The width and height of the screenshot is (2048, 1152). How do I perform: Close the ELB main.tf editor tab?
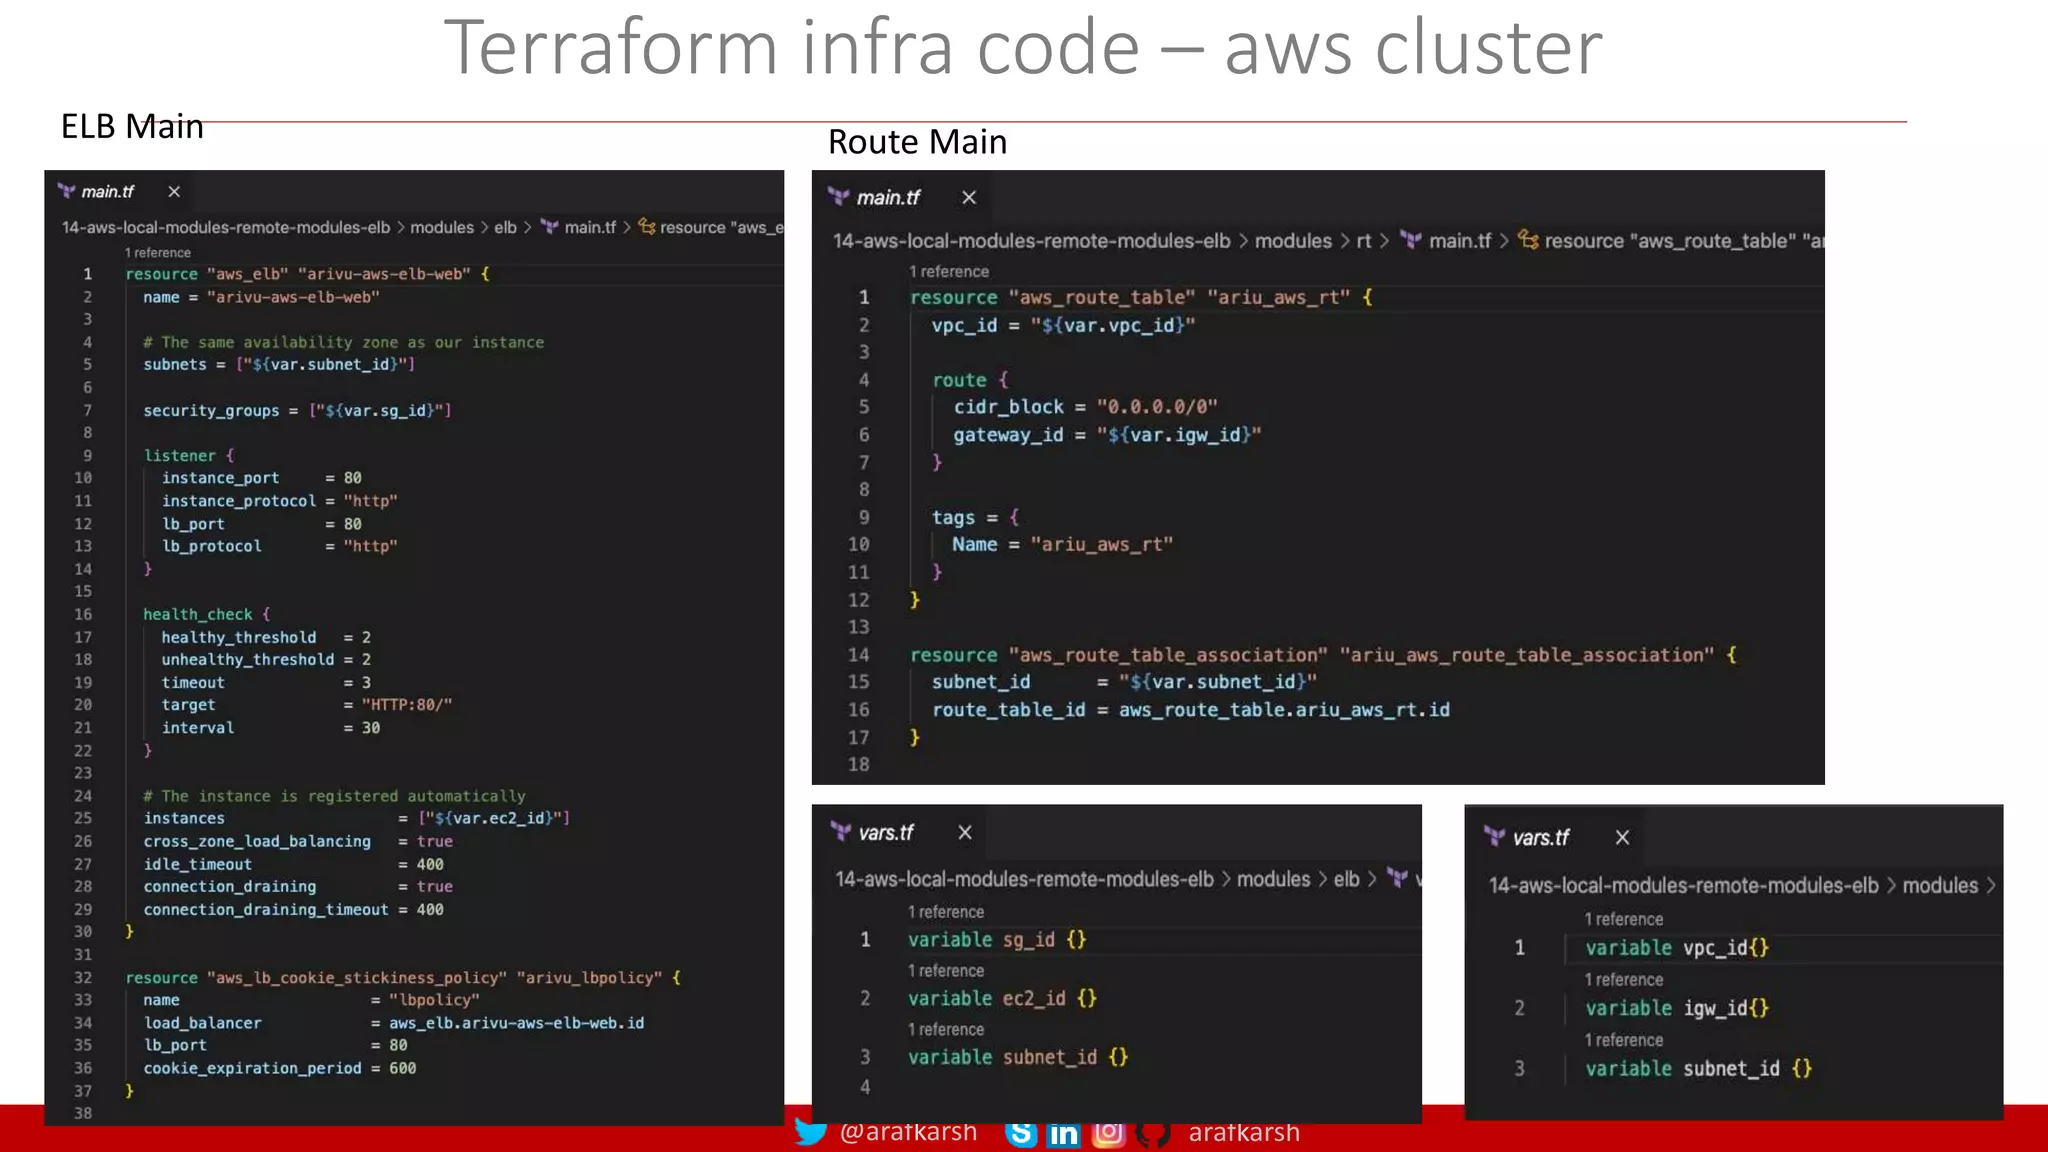coord(174,191)
